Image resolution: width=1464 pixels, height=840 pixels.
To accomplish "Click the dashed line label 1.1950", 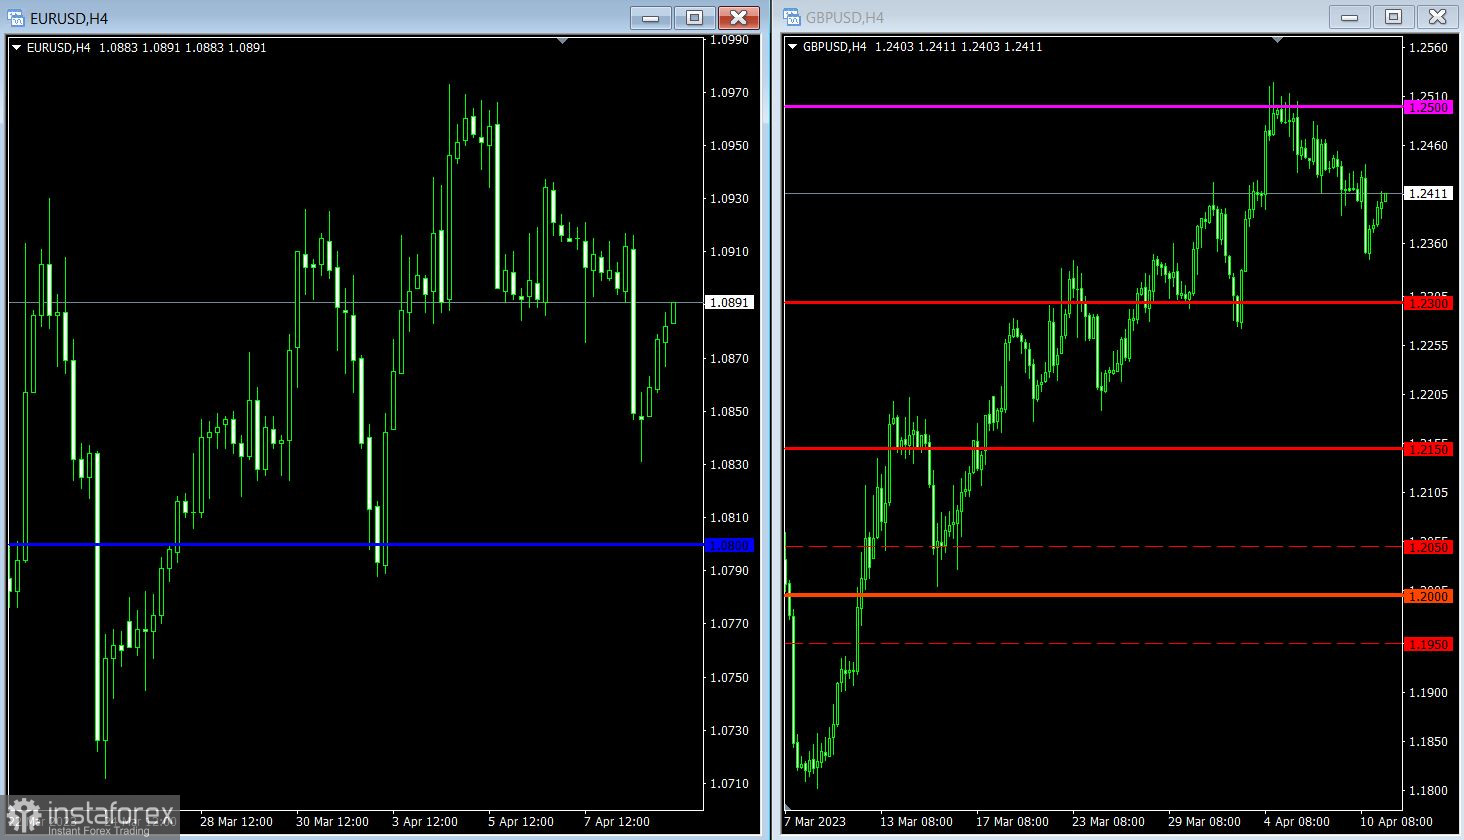I will click(x=1428, y=645).
